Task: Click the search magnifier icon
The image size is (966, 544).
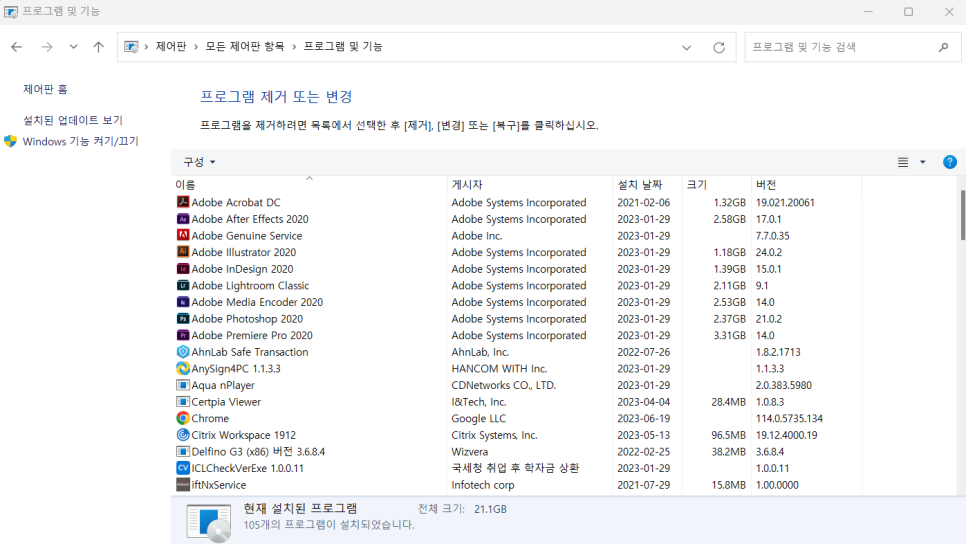Action: coord(943,47)
